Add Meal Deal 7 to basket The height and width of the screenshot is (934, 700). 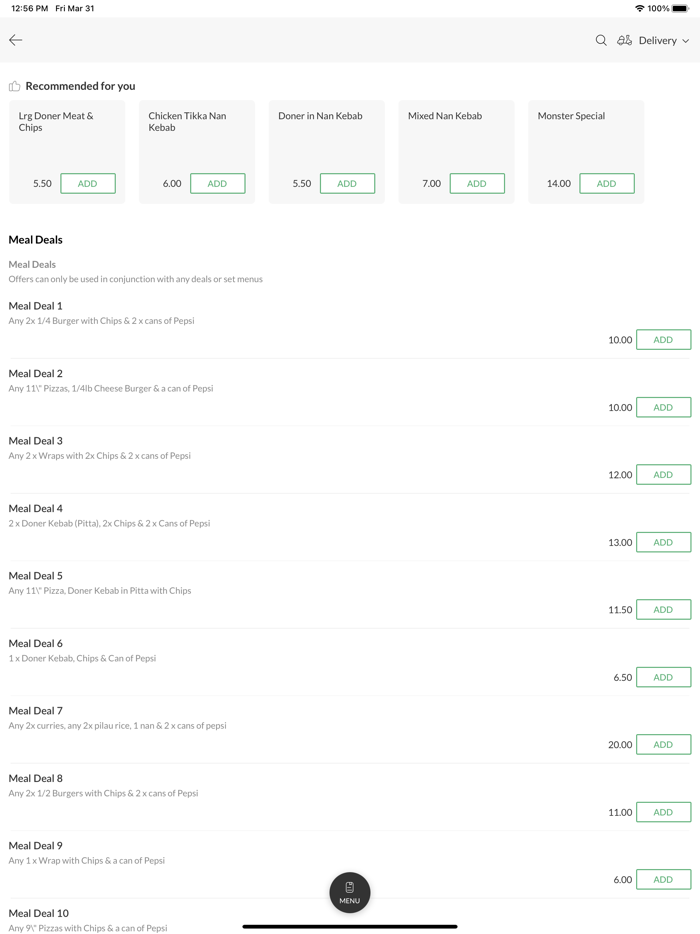pos(663,744)
